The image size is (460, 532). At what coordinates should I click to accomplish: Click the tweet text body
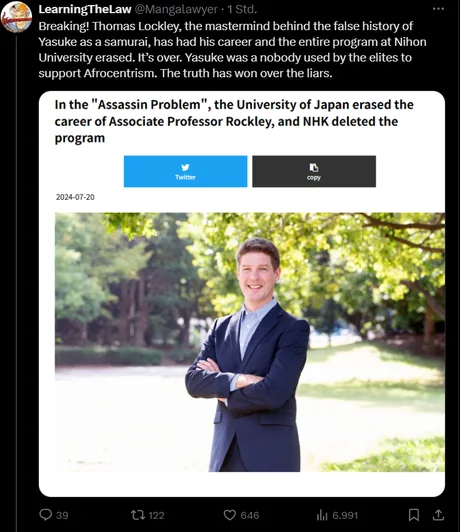232,50
